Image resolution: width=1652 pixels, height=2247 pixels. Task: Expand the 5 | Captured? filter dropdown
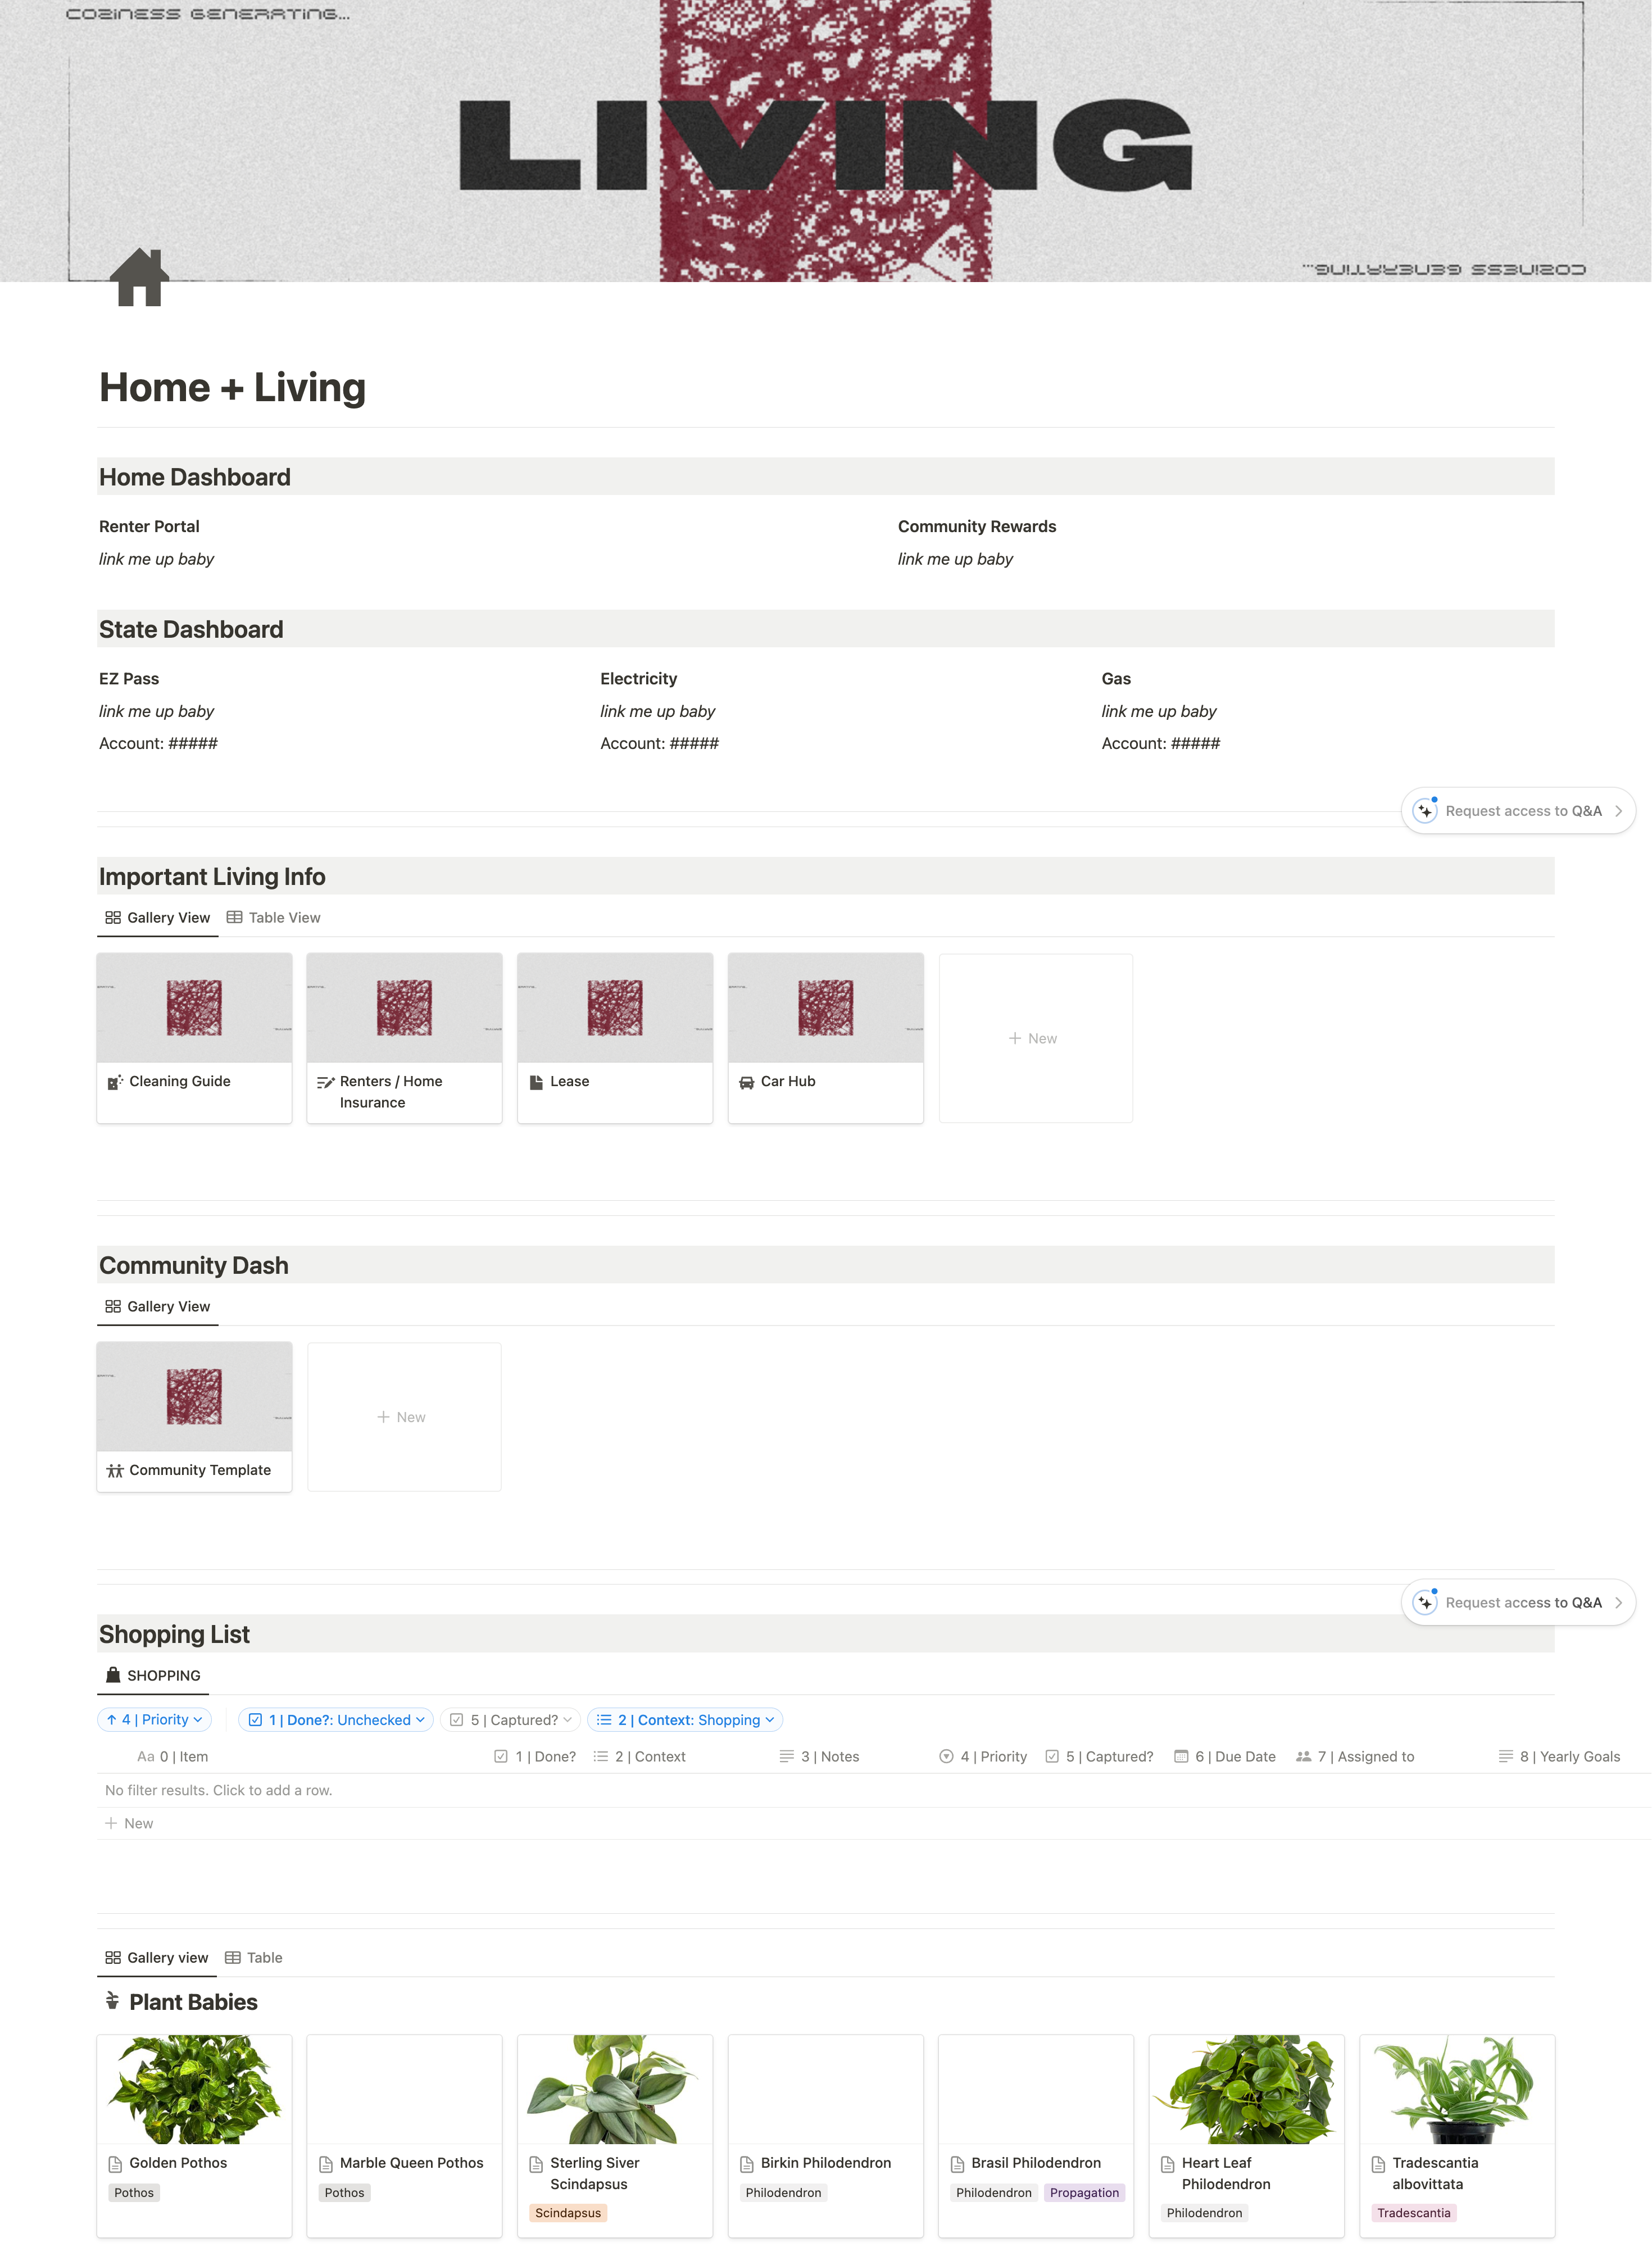(511, 1720)
